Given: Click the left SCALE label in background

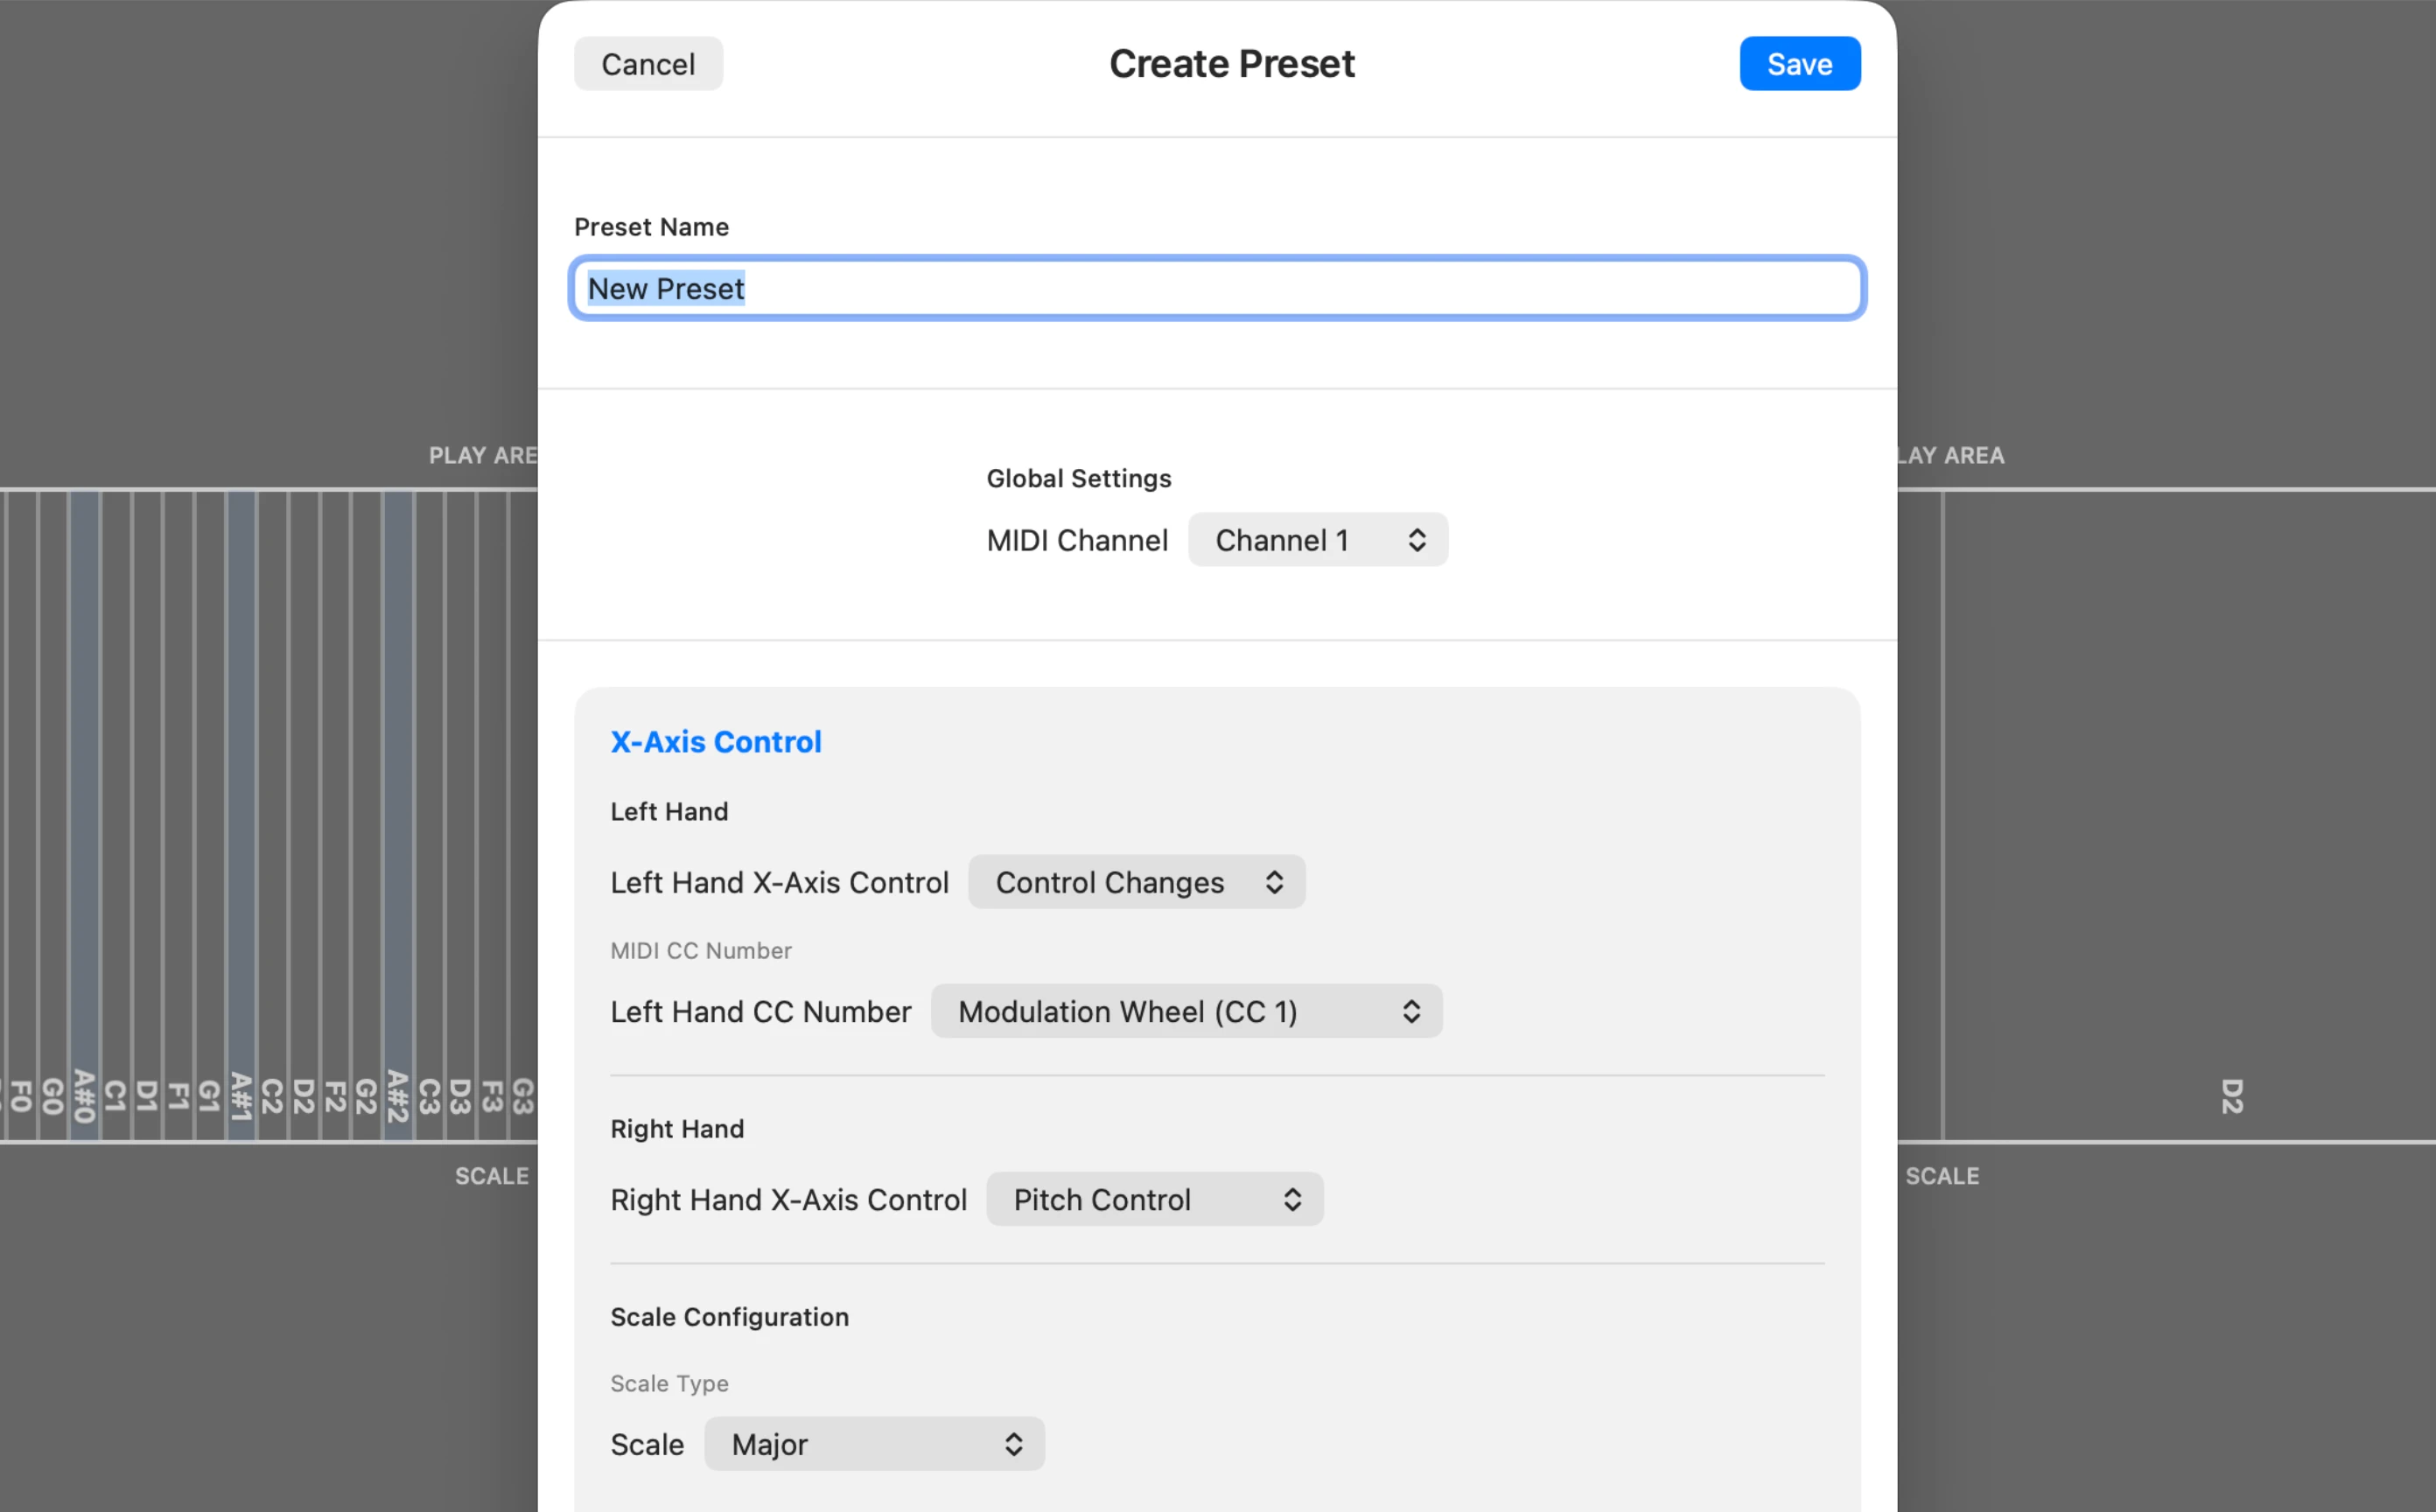Looking at the screenshot, I should click(492, 1176).
